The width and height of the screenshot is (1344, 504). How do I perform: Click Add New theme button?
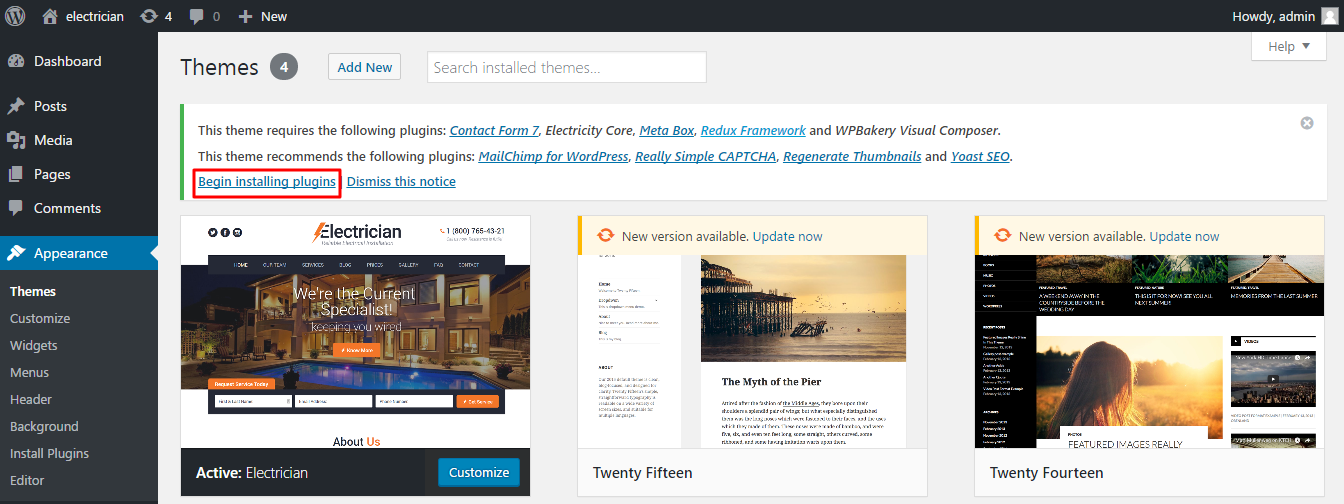pyautogui.click(x=364, y=67)
